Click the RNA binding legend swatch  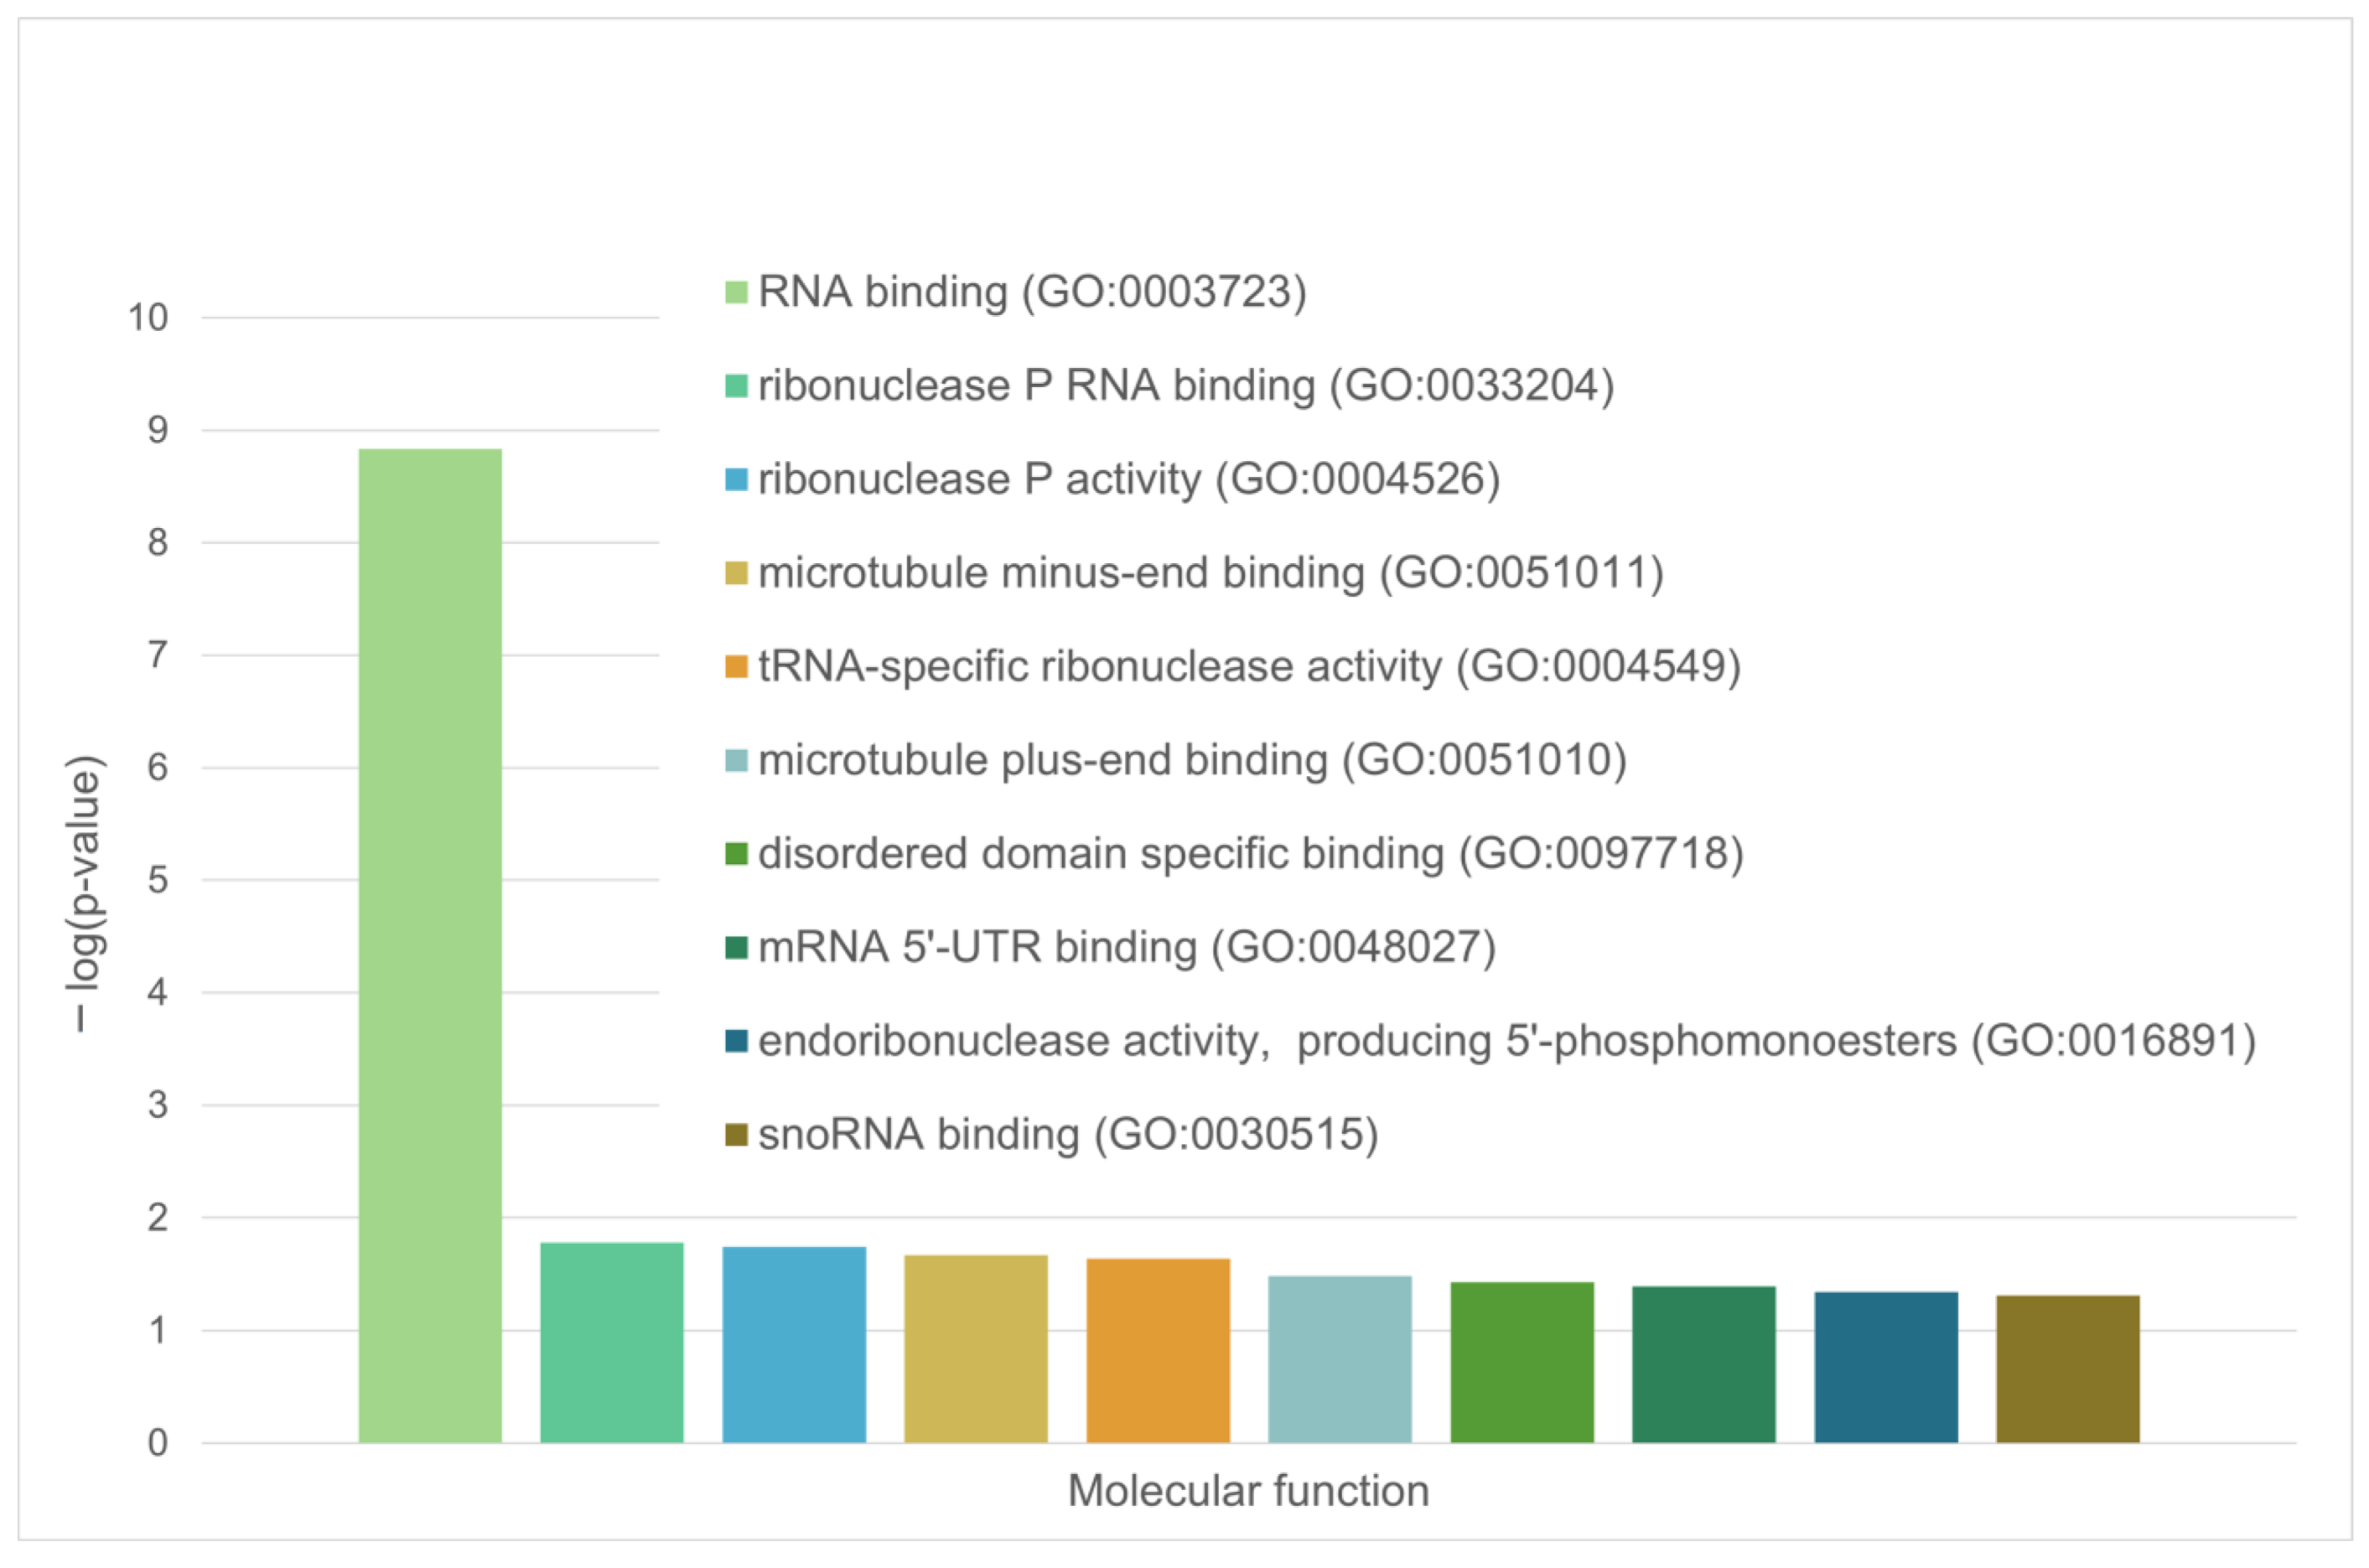(x=736, y=292)
